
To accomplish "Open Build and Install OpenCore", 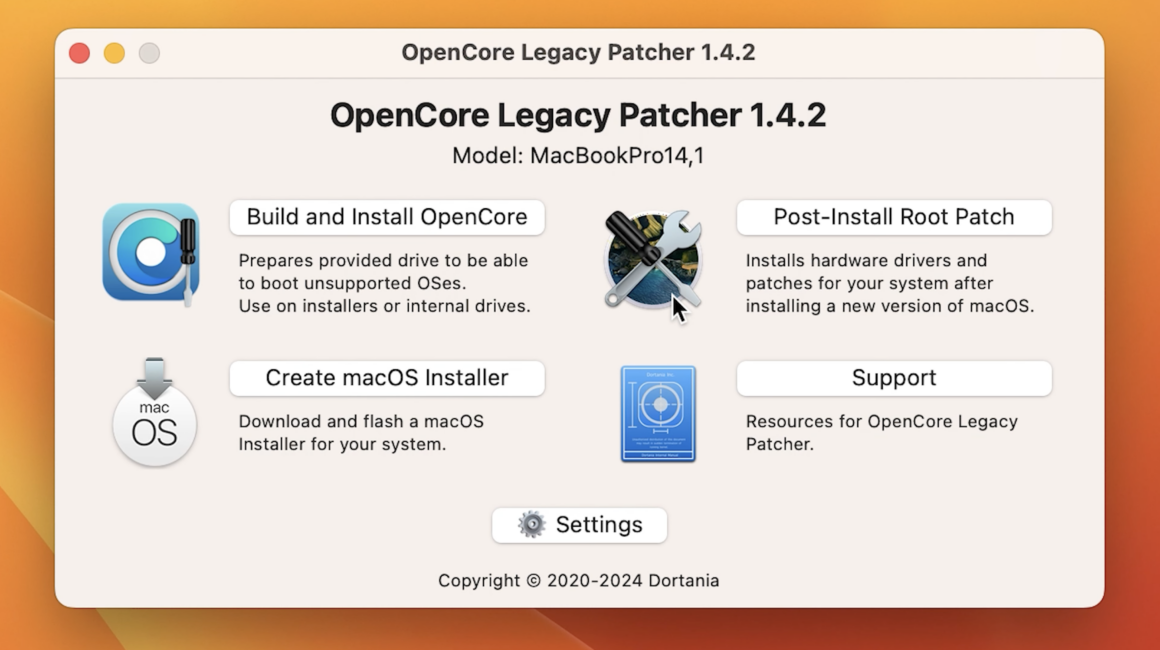I will [x=387, y=217].
